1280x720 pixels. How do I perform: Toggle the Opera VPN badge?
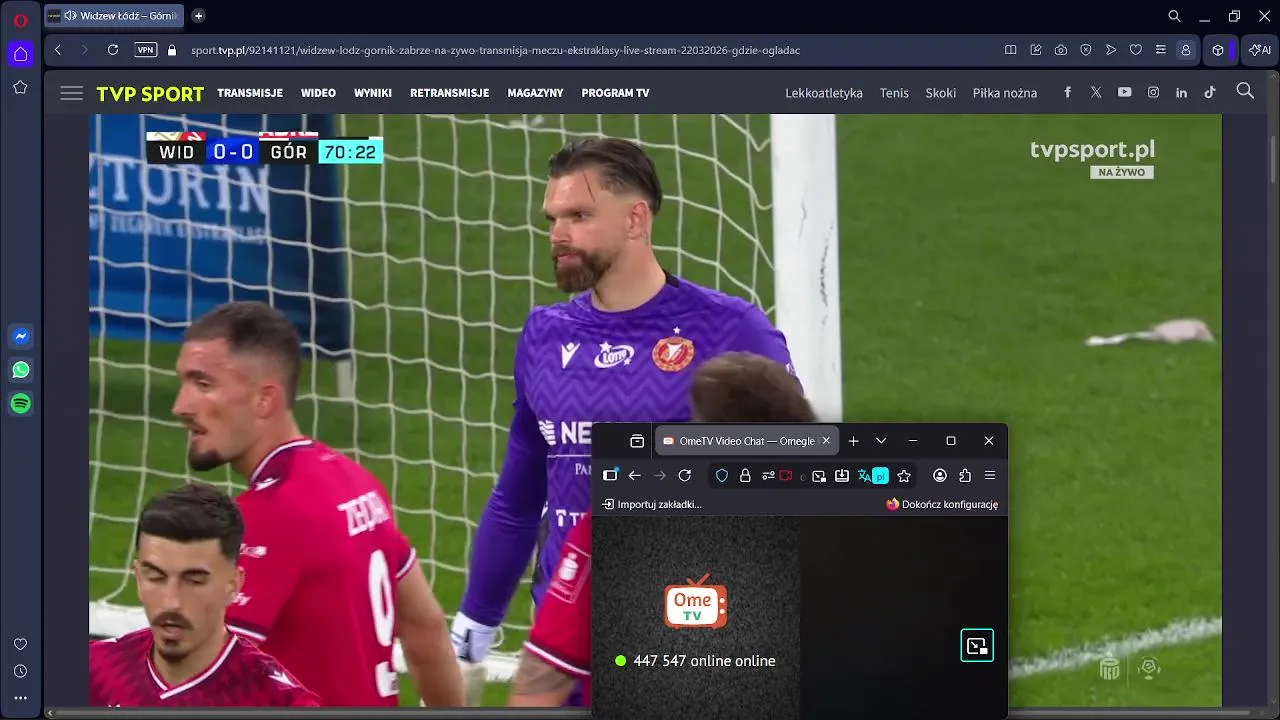[x=146, y=50]
